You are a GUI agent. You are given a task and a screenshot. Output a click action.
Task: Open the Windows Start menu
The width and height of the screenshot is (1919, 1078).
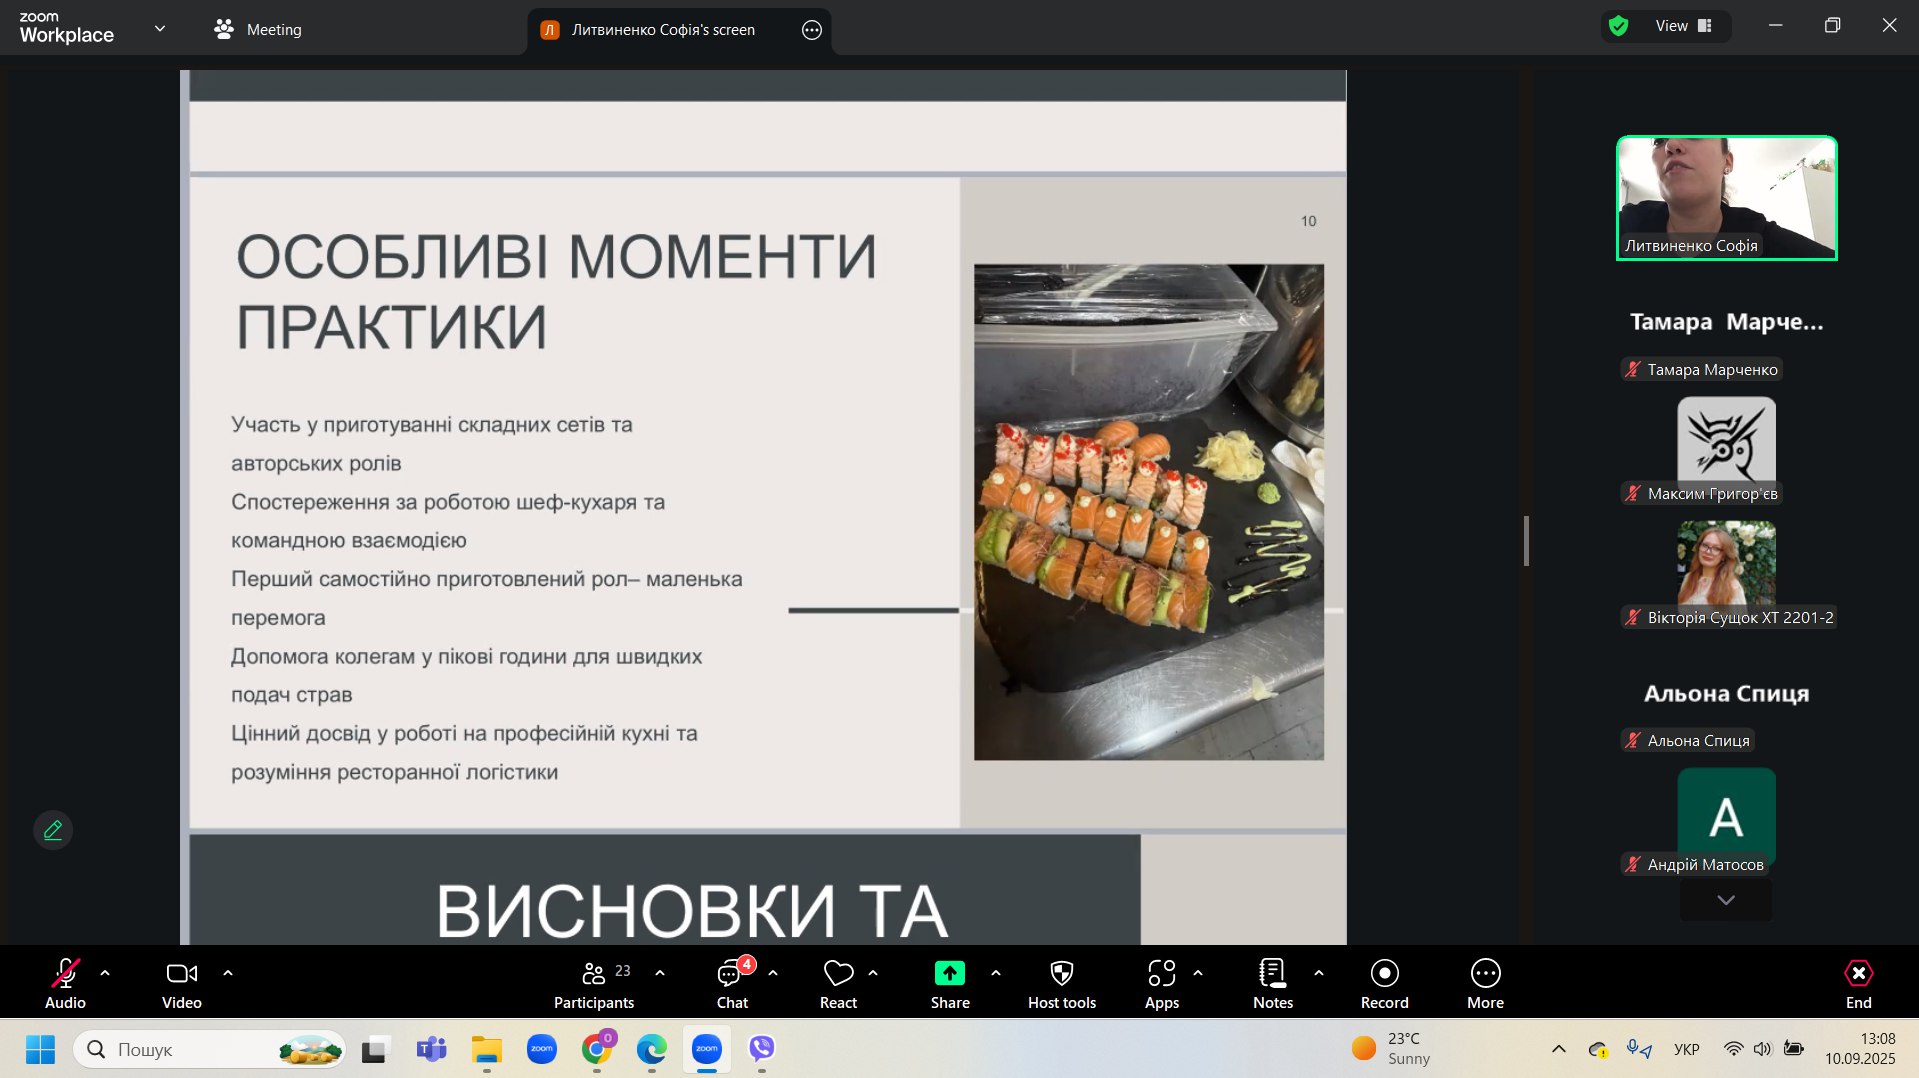(x=40, y=1049)
